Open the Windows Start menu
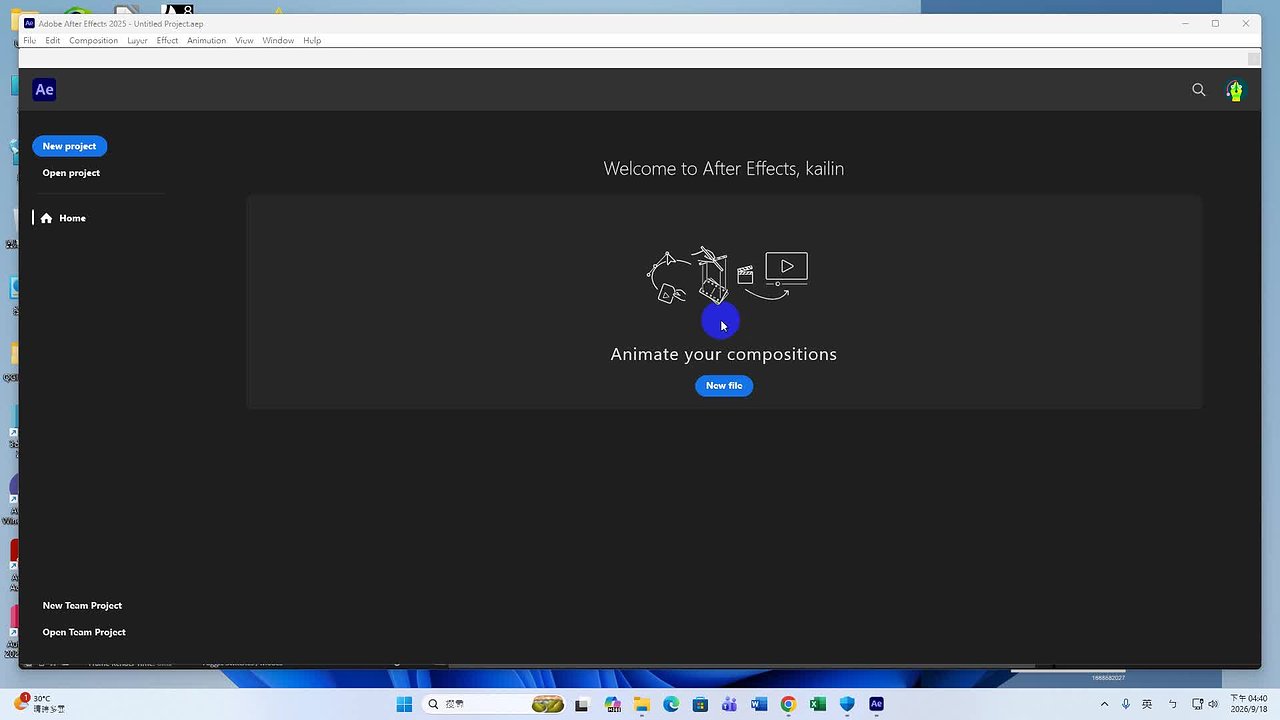This screenshot has width=1280, height=720. pos(404,704)
